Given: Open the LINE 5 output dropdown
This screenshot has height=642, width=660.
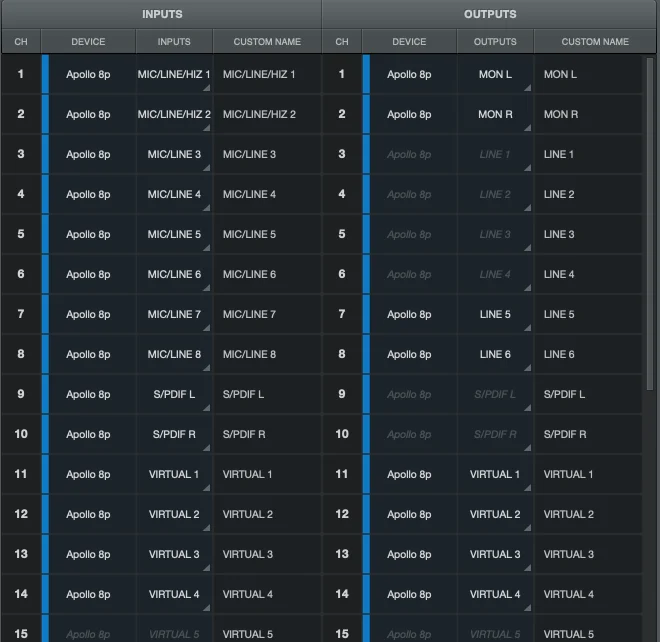Looking at the screenshot, I should (x=495, y=314).
